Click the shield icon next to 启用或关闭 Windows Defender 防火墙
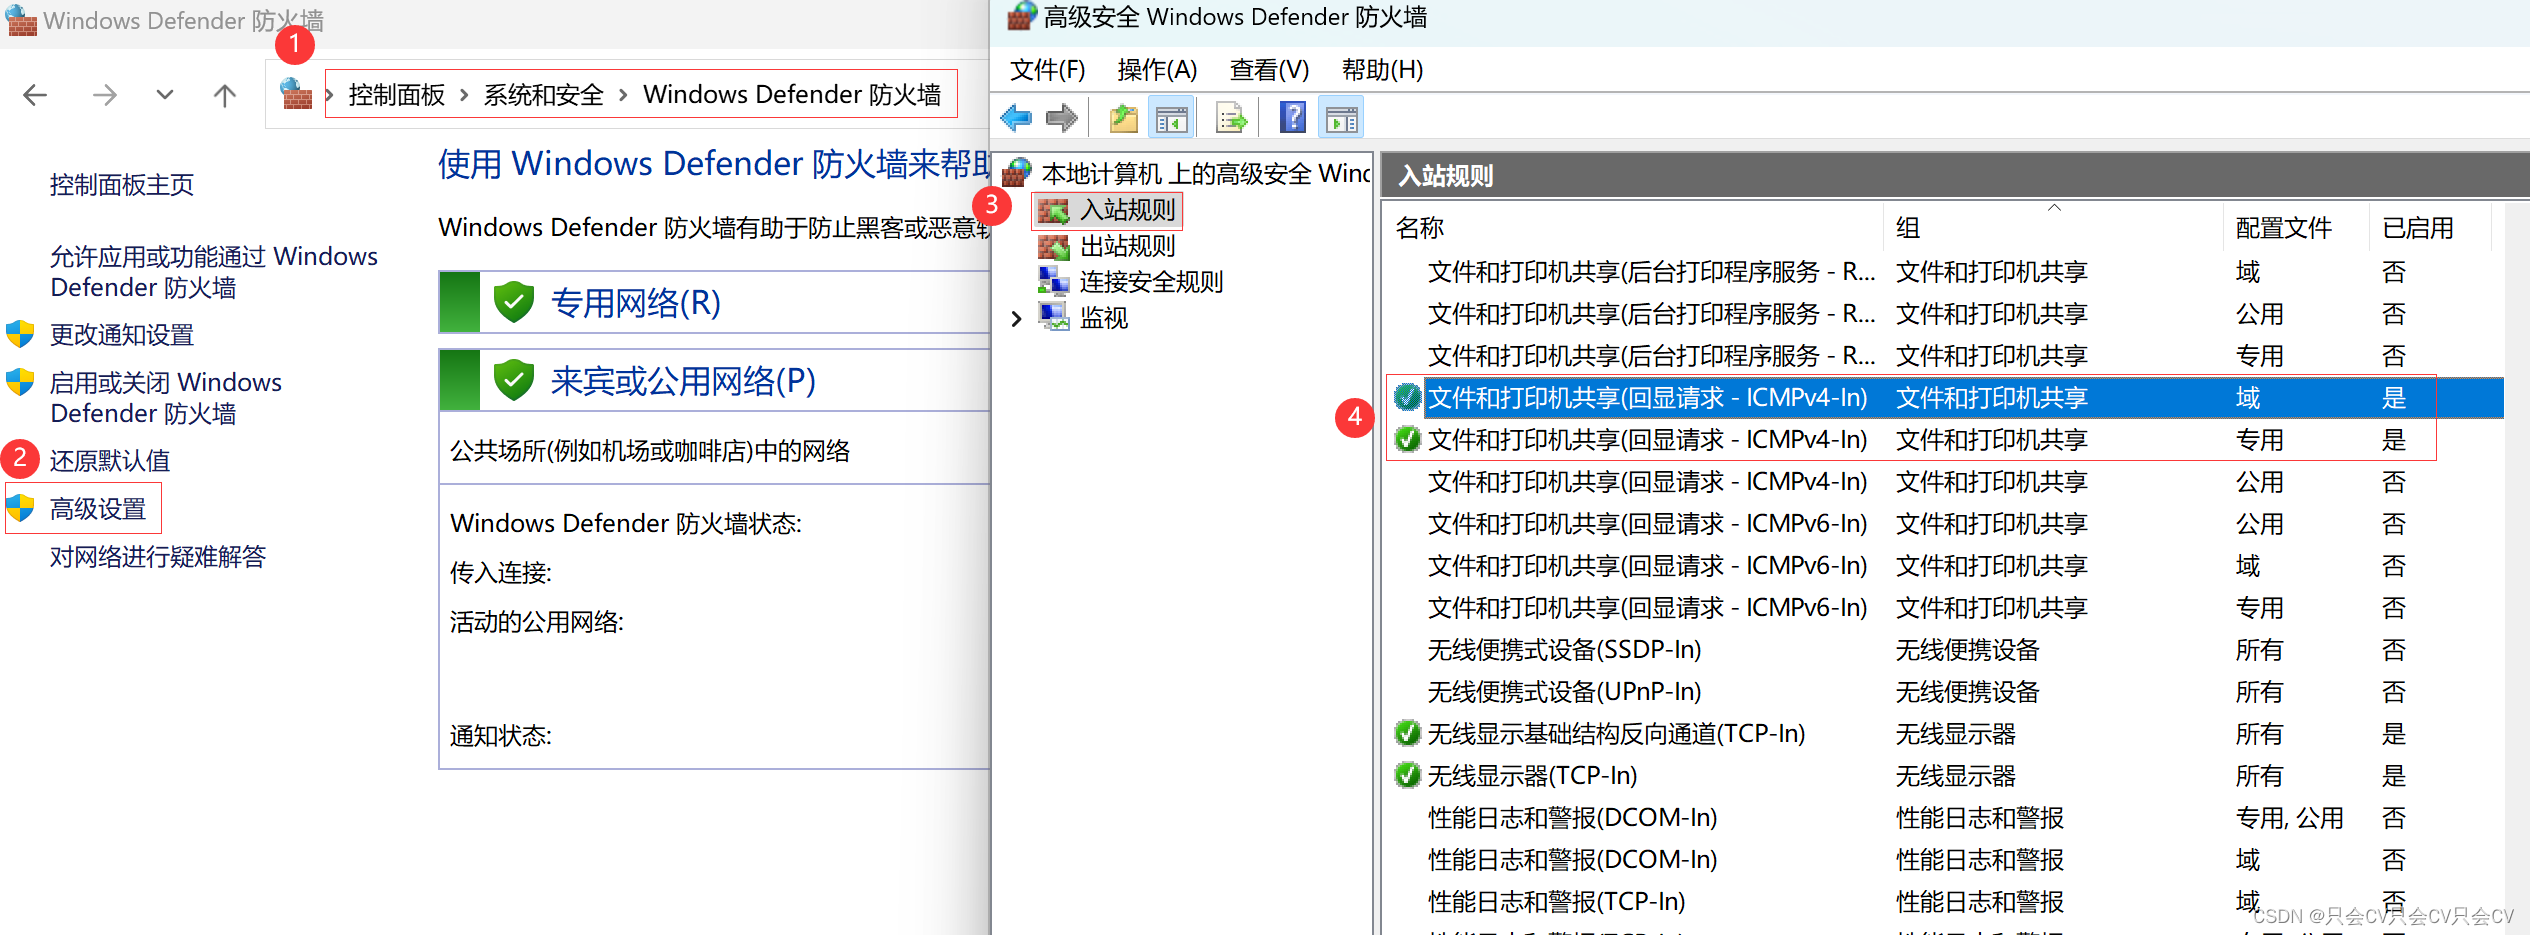Viewport: 2530px width, 935px height. pyautogui.click(x=20, y=382)
